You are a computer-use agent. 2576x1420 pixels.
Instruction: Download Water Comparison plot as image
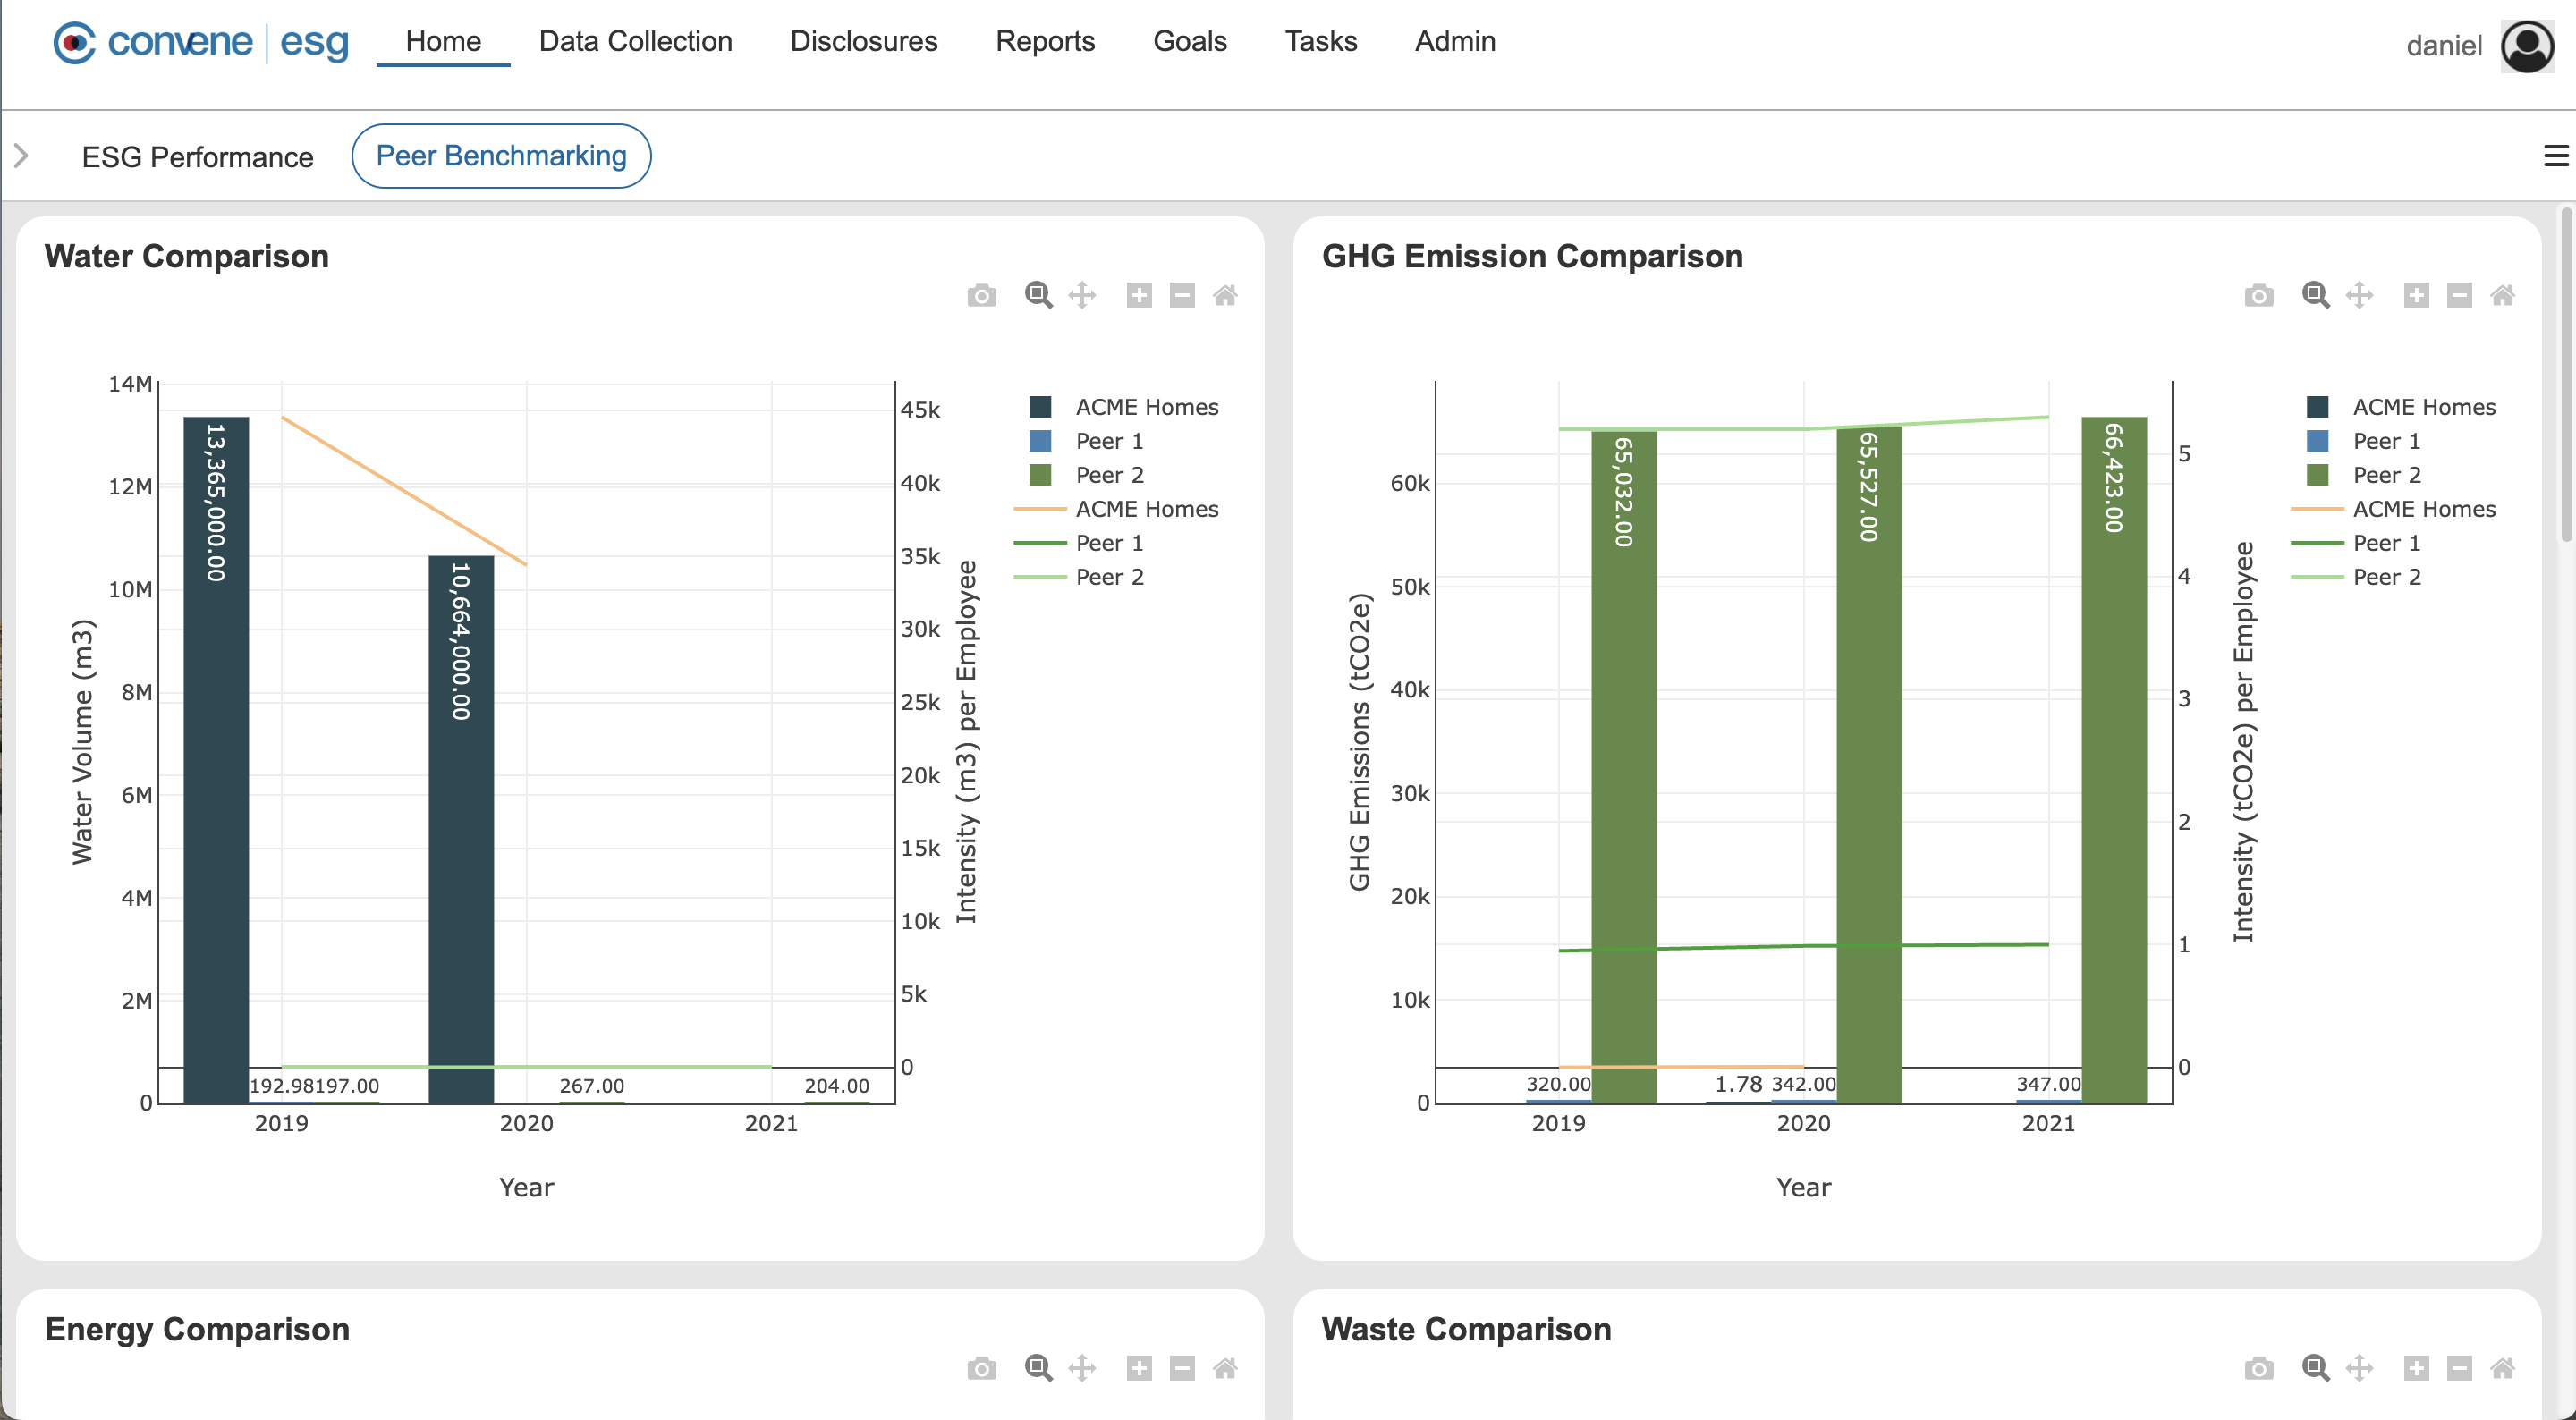point(981,295)
